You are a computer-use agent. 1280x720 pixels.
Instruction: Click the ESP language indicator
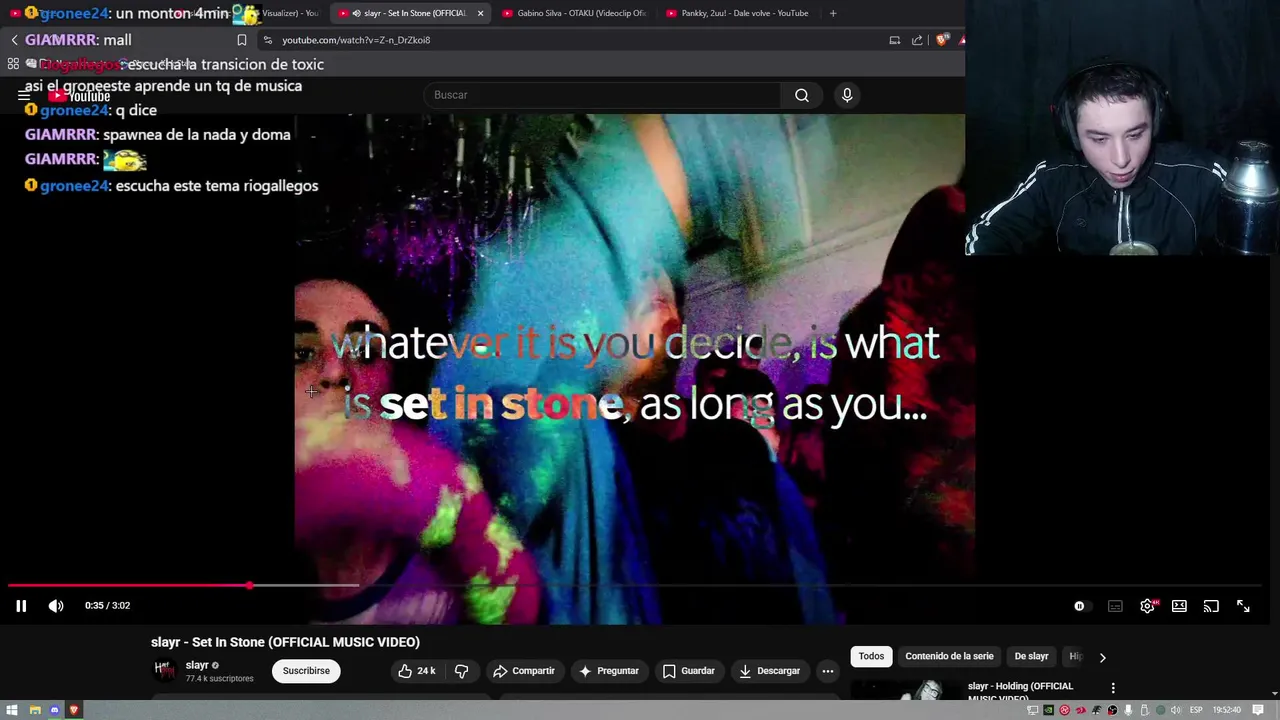point(1196,710)
